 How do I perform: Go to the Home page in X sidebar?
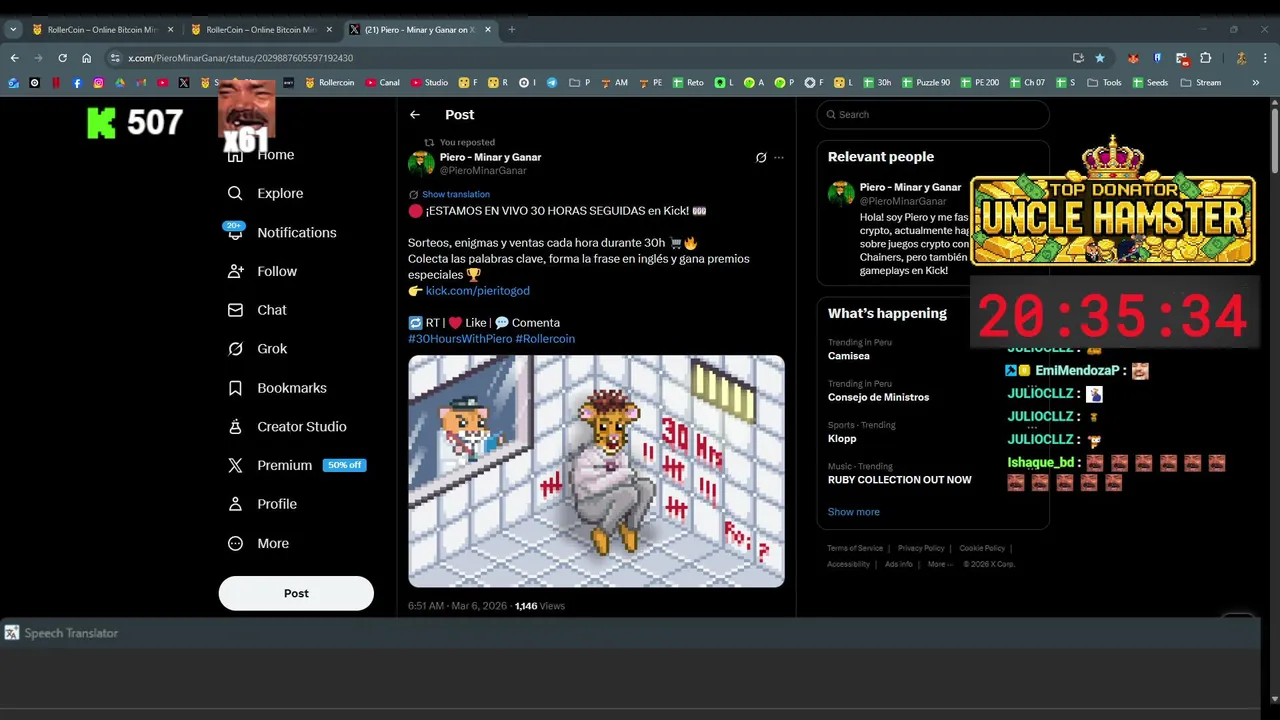pos(261,155)
